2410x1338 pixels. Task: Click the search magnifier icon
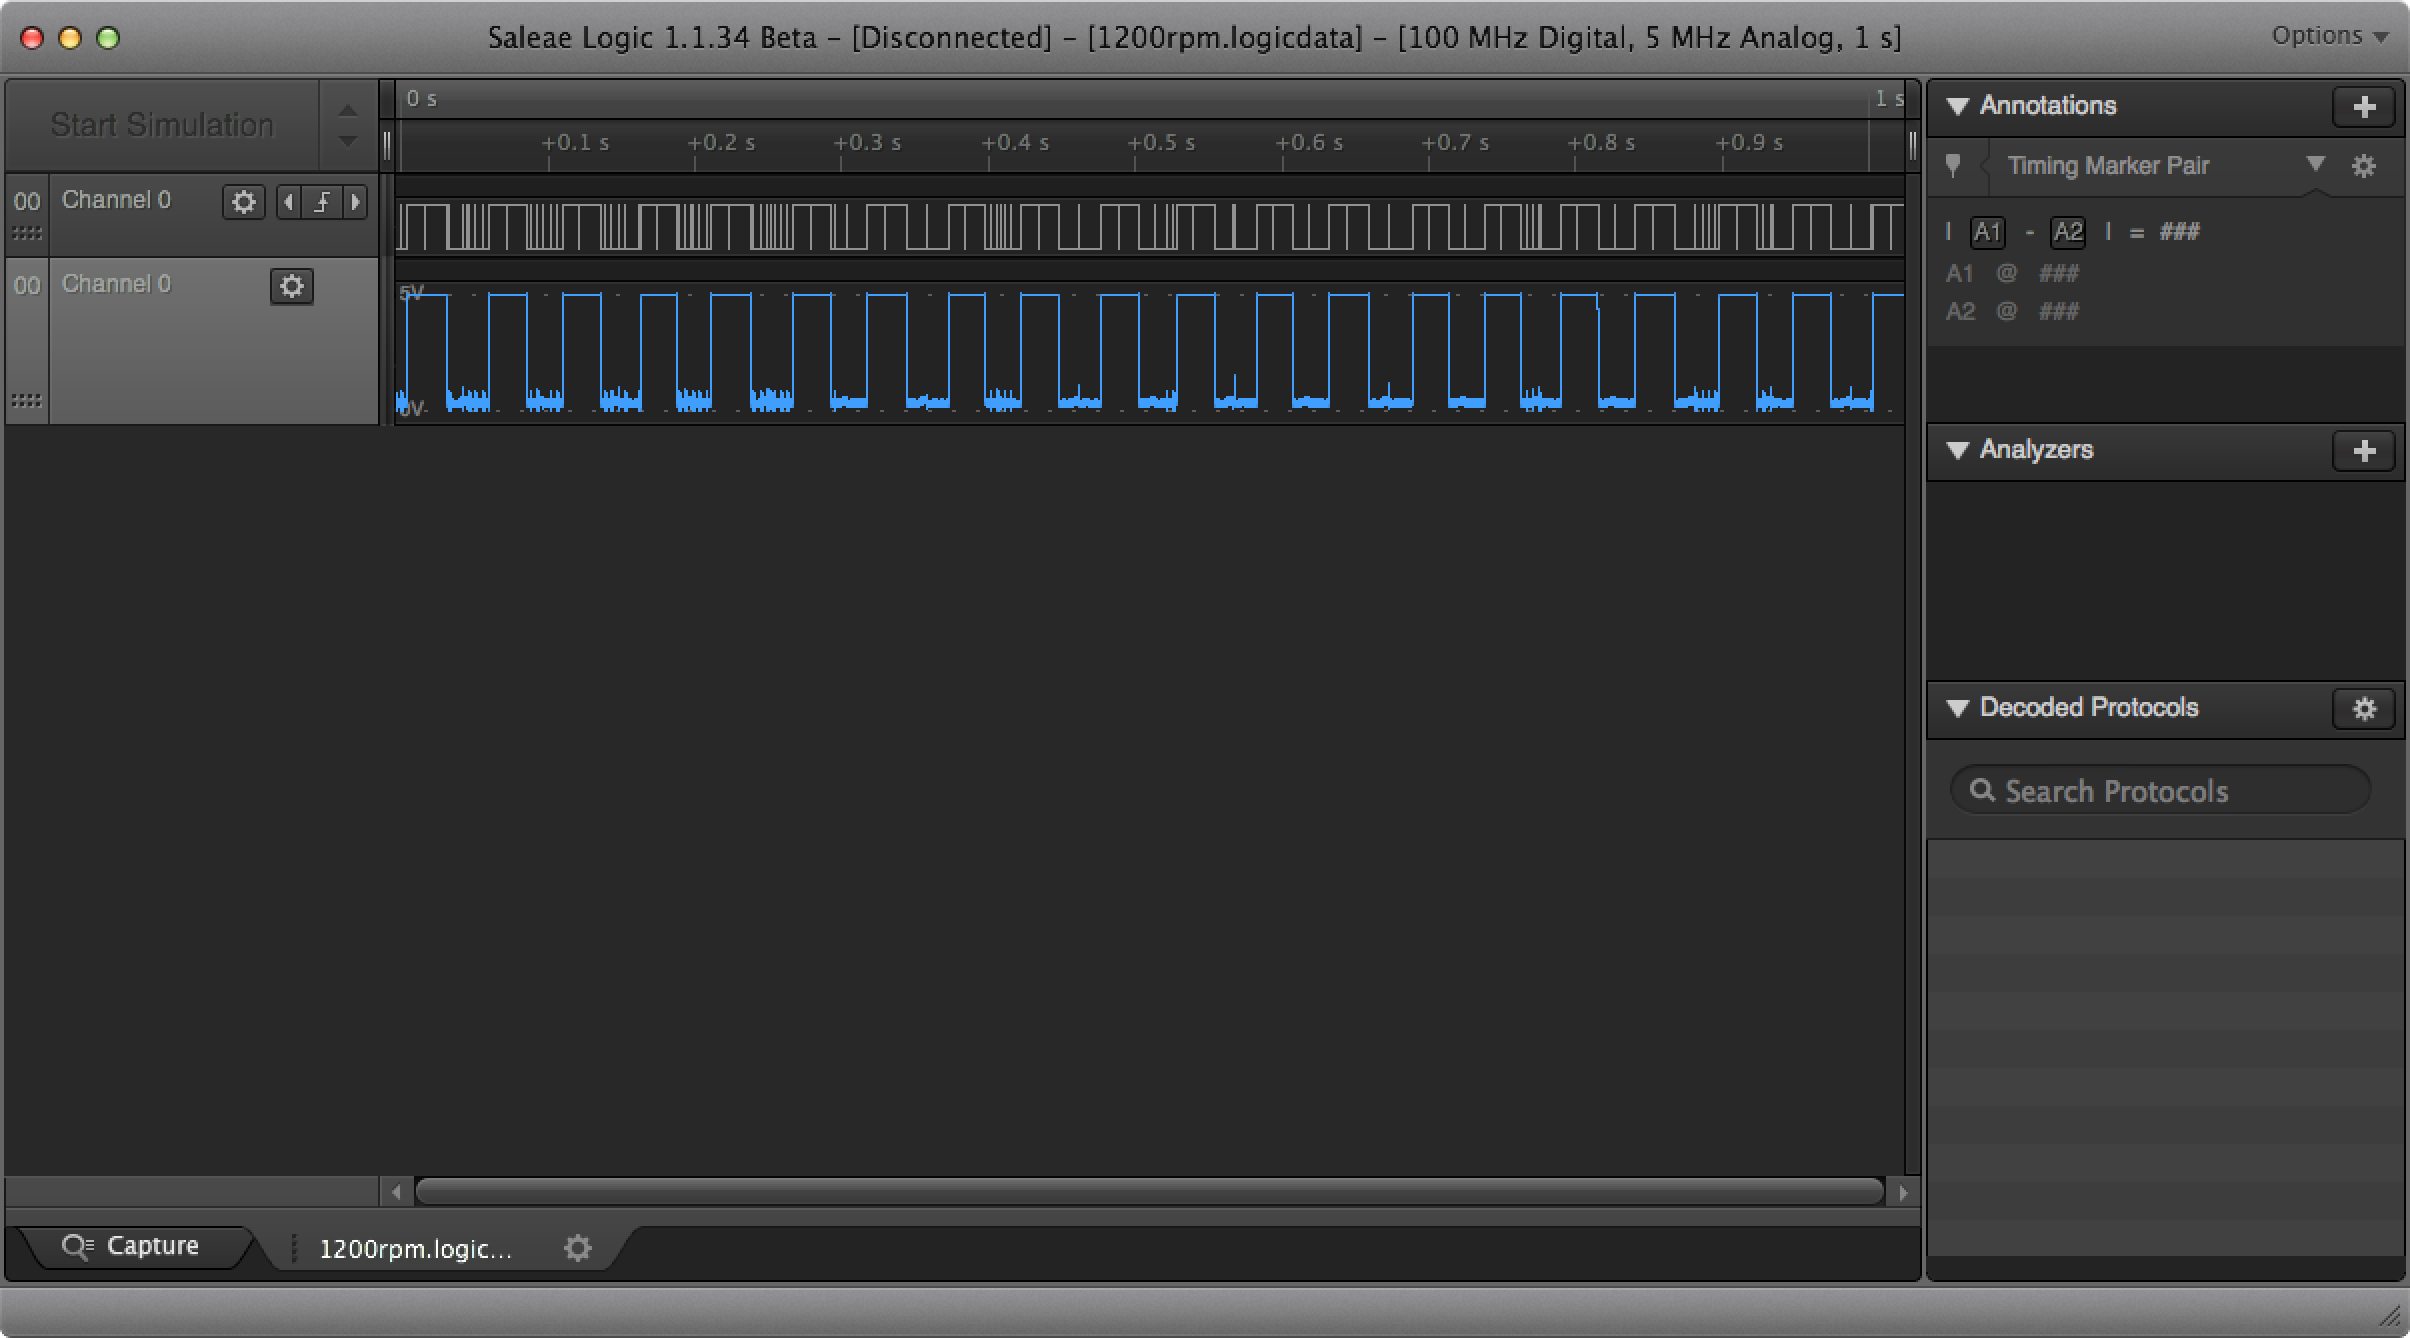[1982, 790]
